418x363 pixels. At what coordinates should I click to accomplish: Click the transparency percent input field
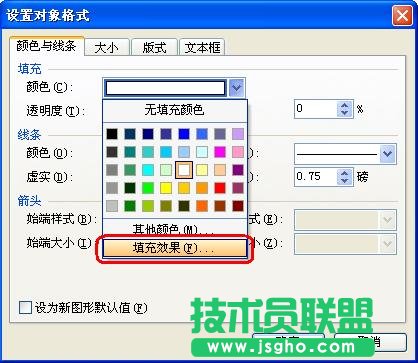(x=316, y=109)
